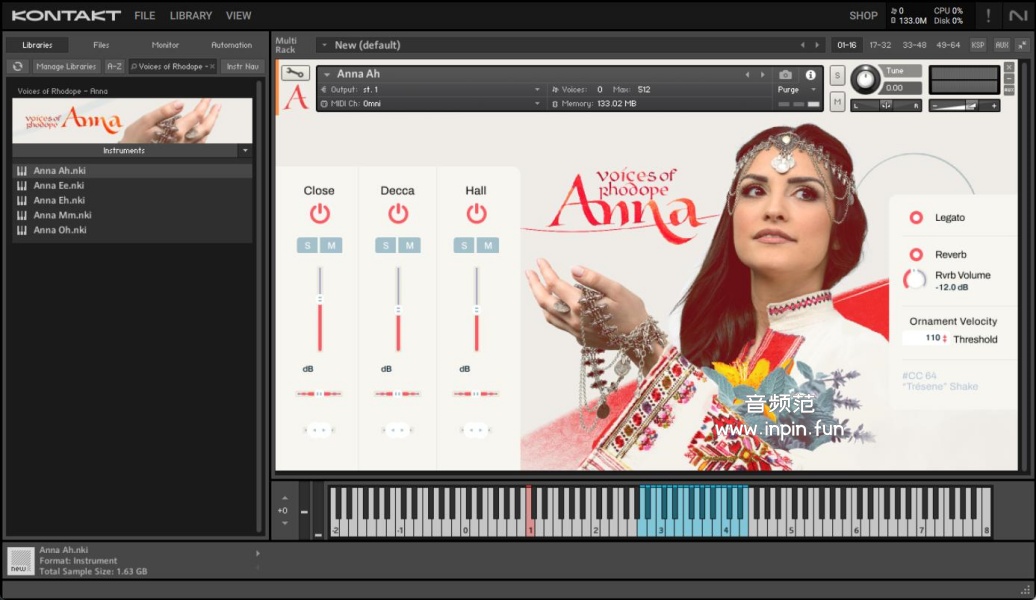This screenshot has width=1036, height=600.
Task: Solo the Anna Ah instrument in header
Action: coord(836,75)
